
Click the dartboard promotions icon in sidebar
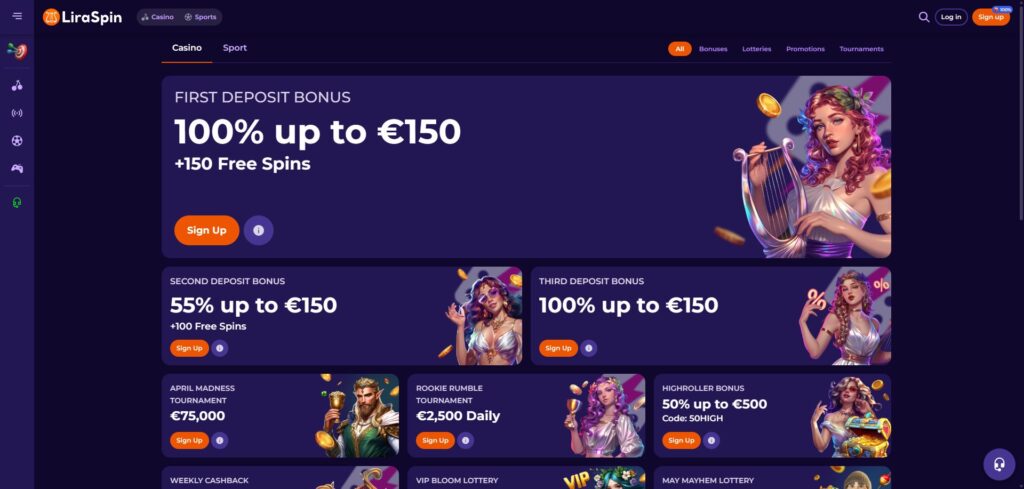[17, 50]
